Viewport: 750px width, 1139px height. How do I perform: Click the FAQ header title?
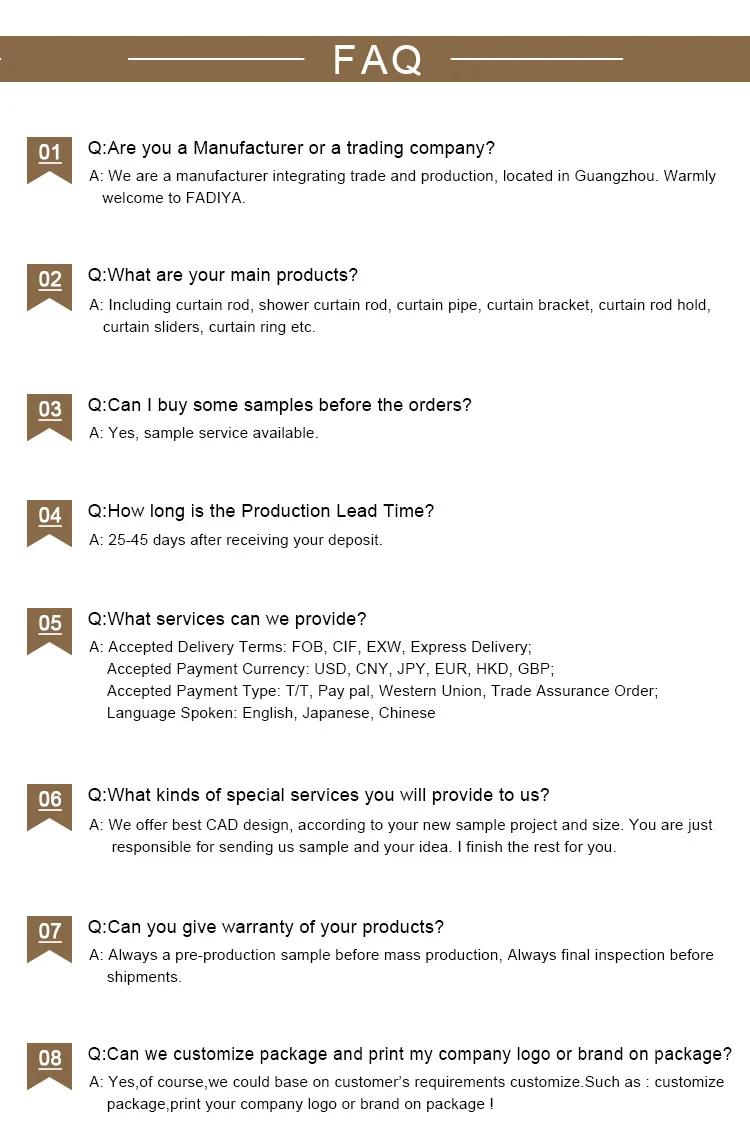(377, 60)
